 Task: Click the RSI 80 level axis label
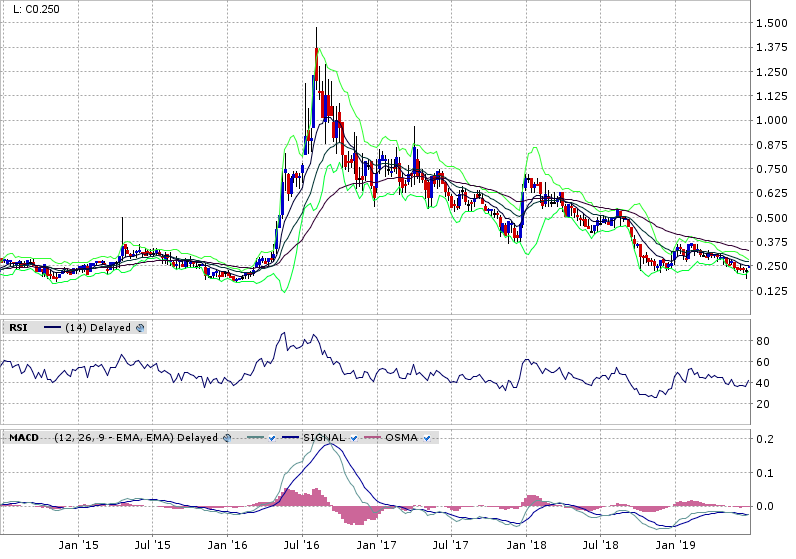[762, 341]
